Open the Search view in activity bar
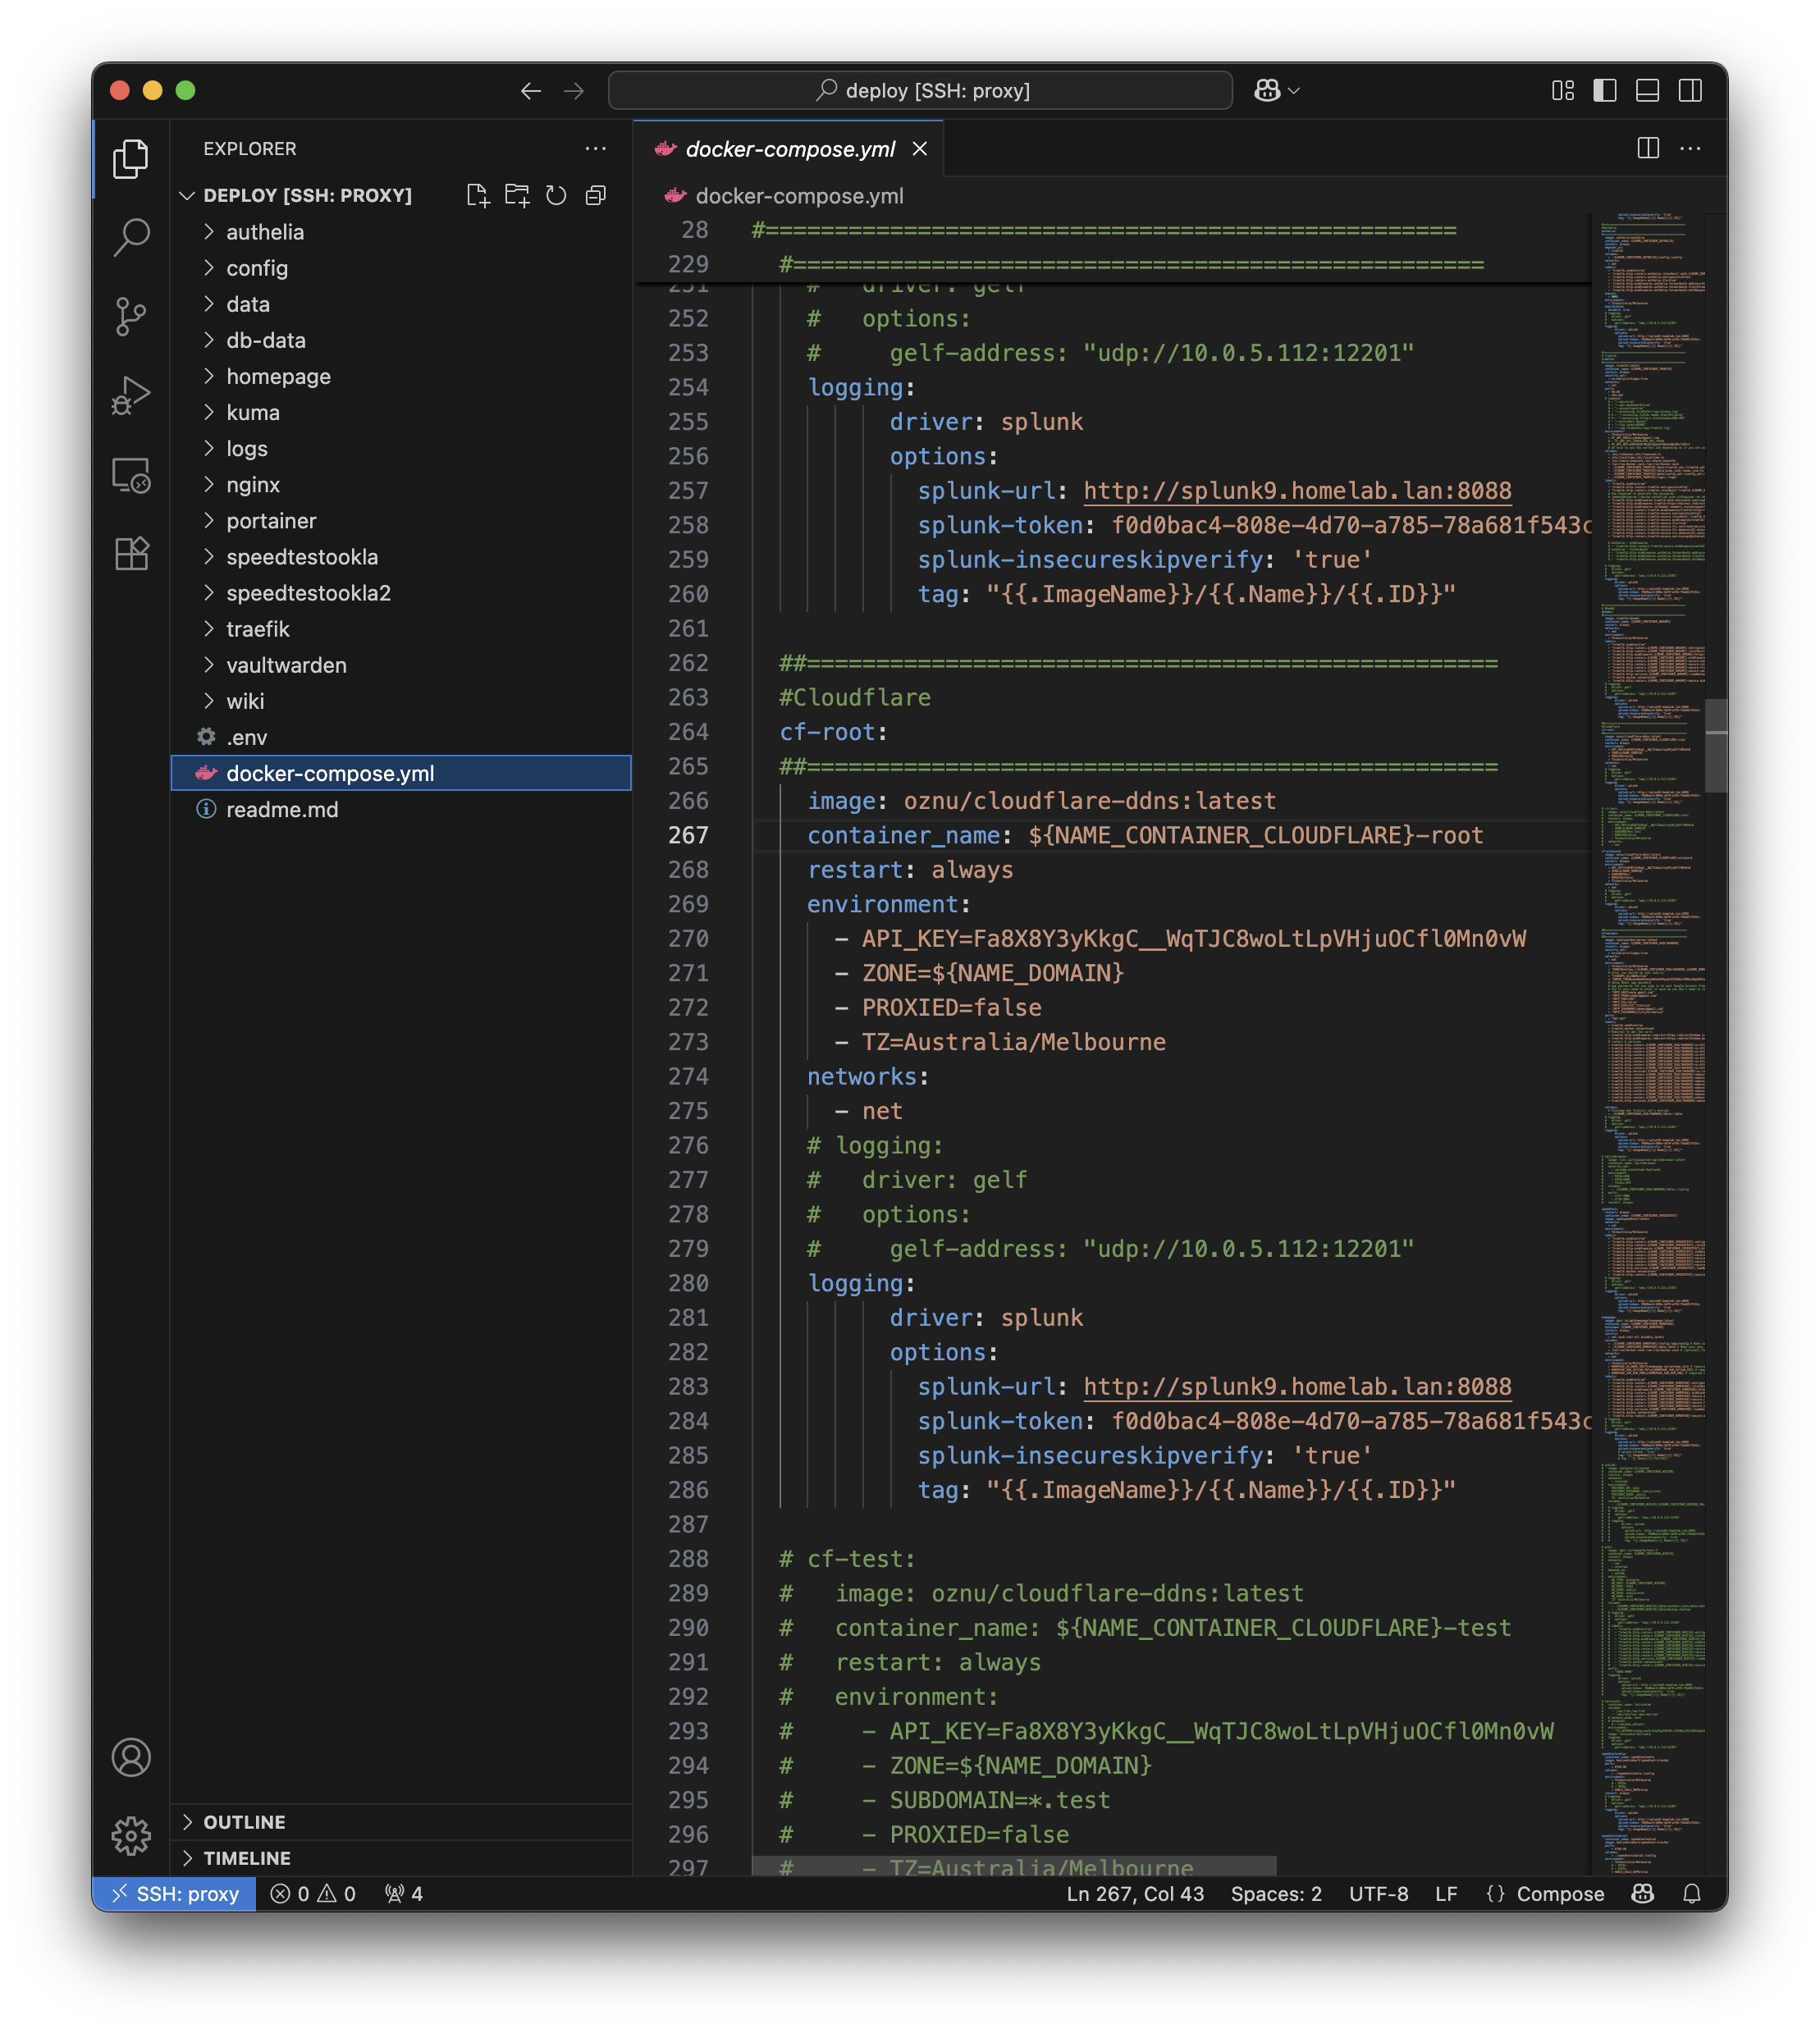Image resolution: width=1820 pixels, height=2033 pixels. tap(131, 237)
